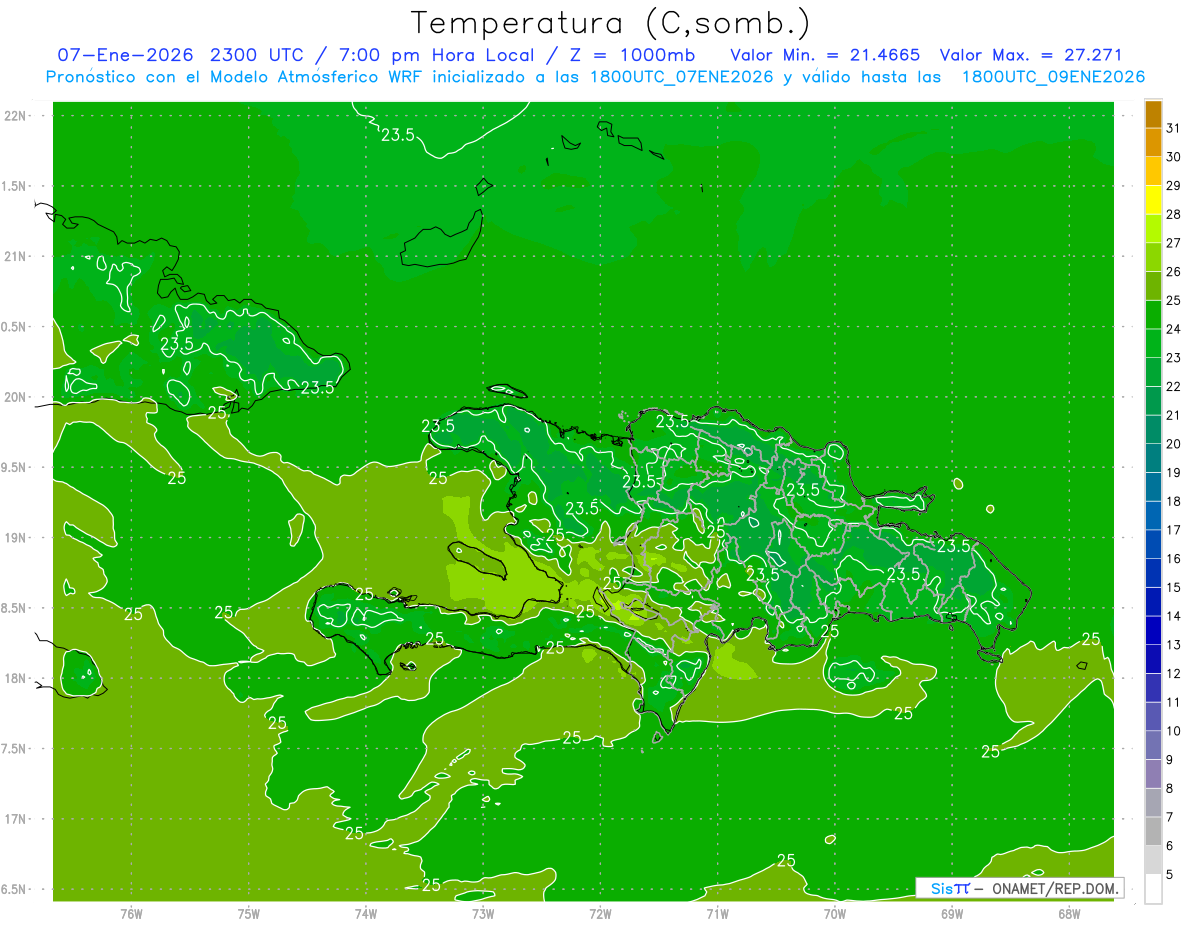Click the purple legend band between 9 and 10
Viewport: 1200px width, 927px height.
pos(1153,746)
